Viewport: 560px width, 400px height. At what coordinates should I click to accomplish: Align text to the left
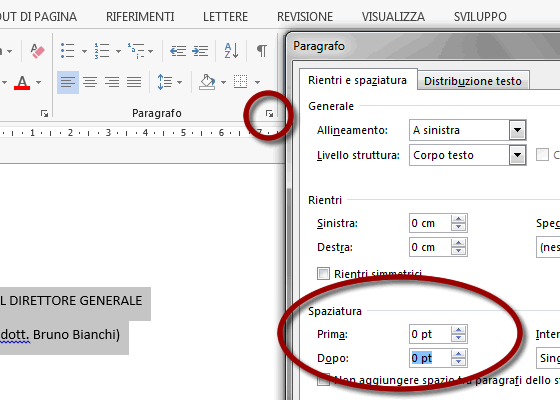point(68,82)
